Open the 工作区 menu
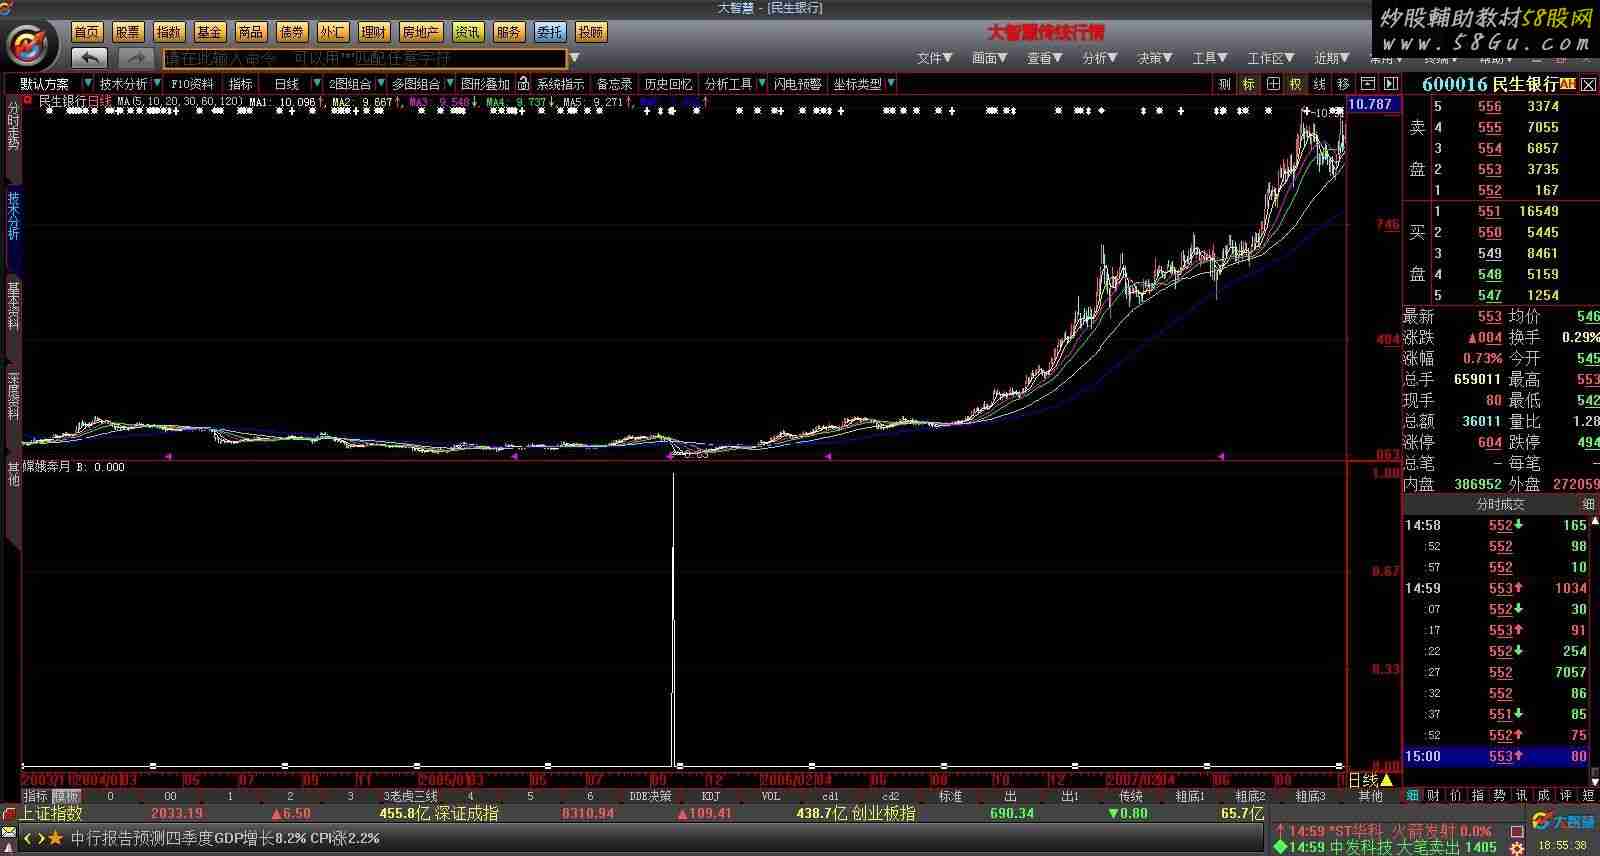The height and width of the screenshot is (856, 1600). (x=1271, y=59)
